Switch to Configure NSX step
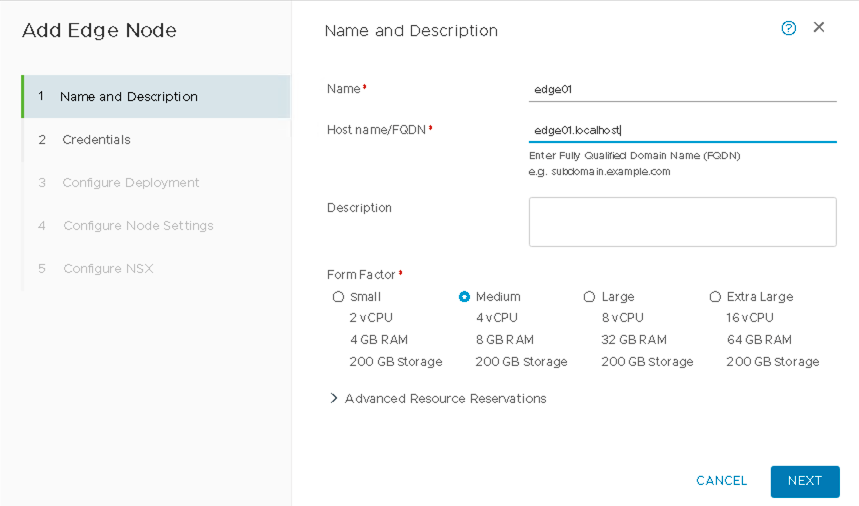 107,269
